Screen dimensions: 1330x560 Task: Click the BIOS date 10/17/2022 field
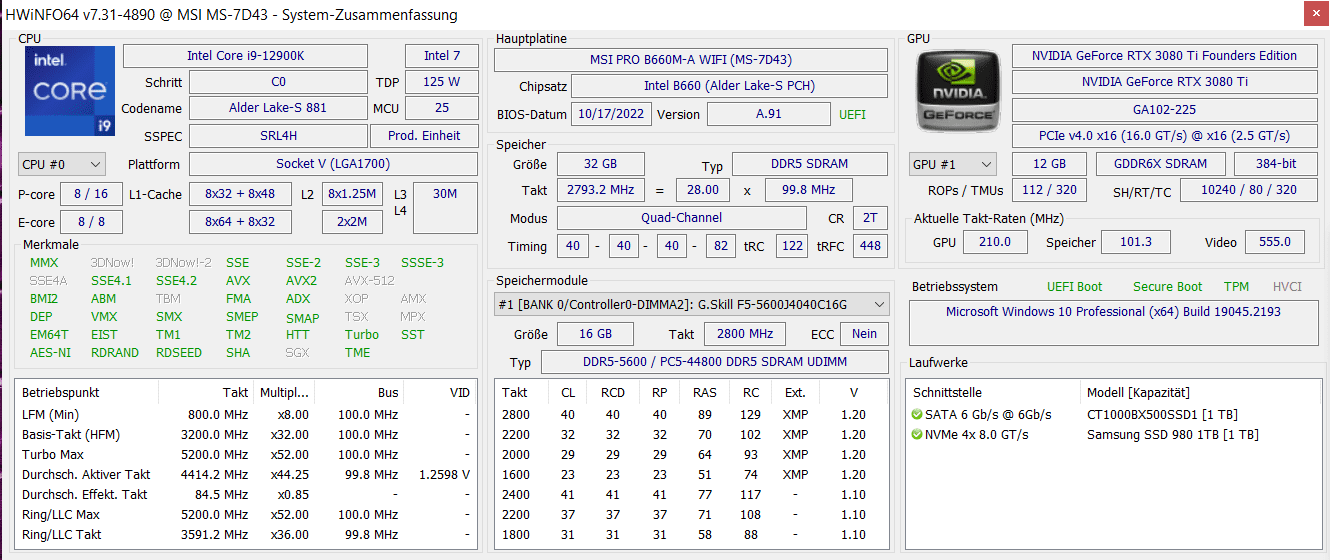click(611, 114)
